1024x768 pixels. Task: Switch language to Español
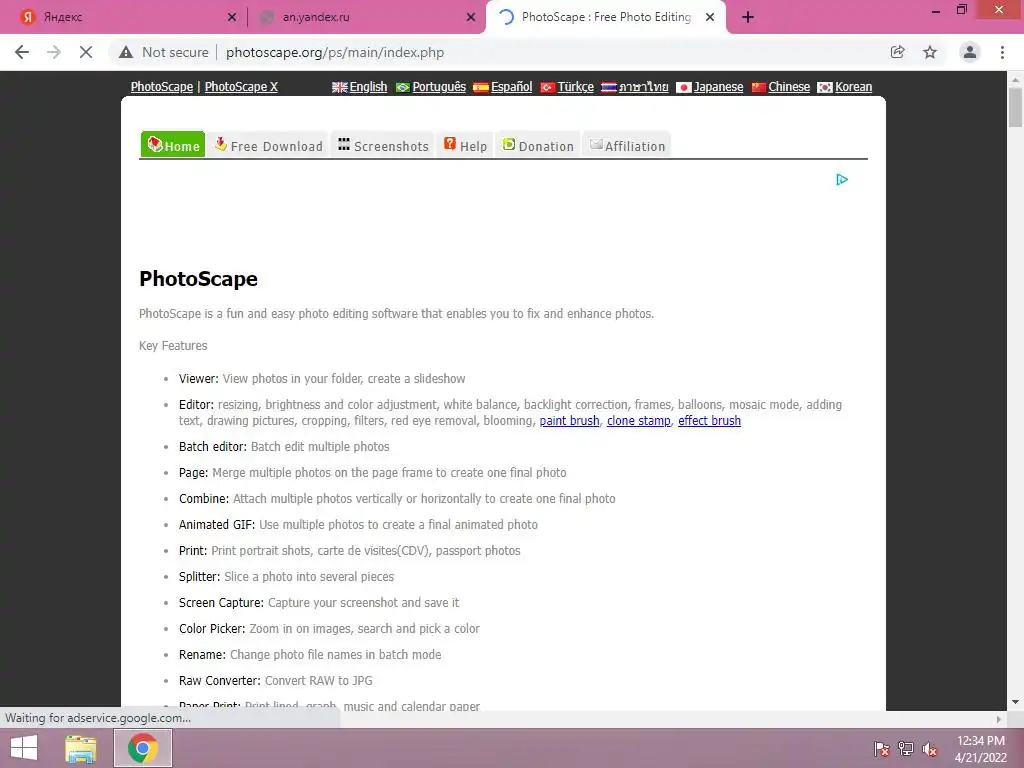(511, 87)
